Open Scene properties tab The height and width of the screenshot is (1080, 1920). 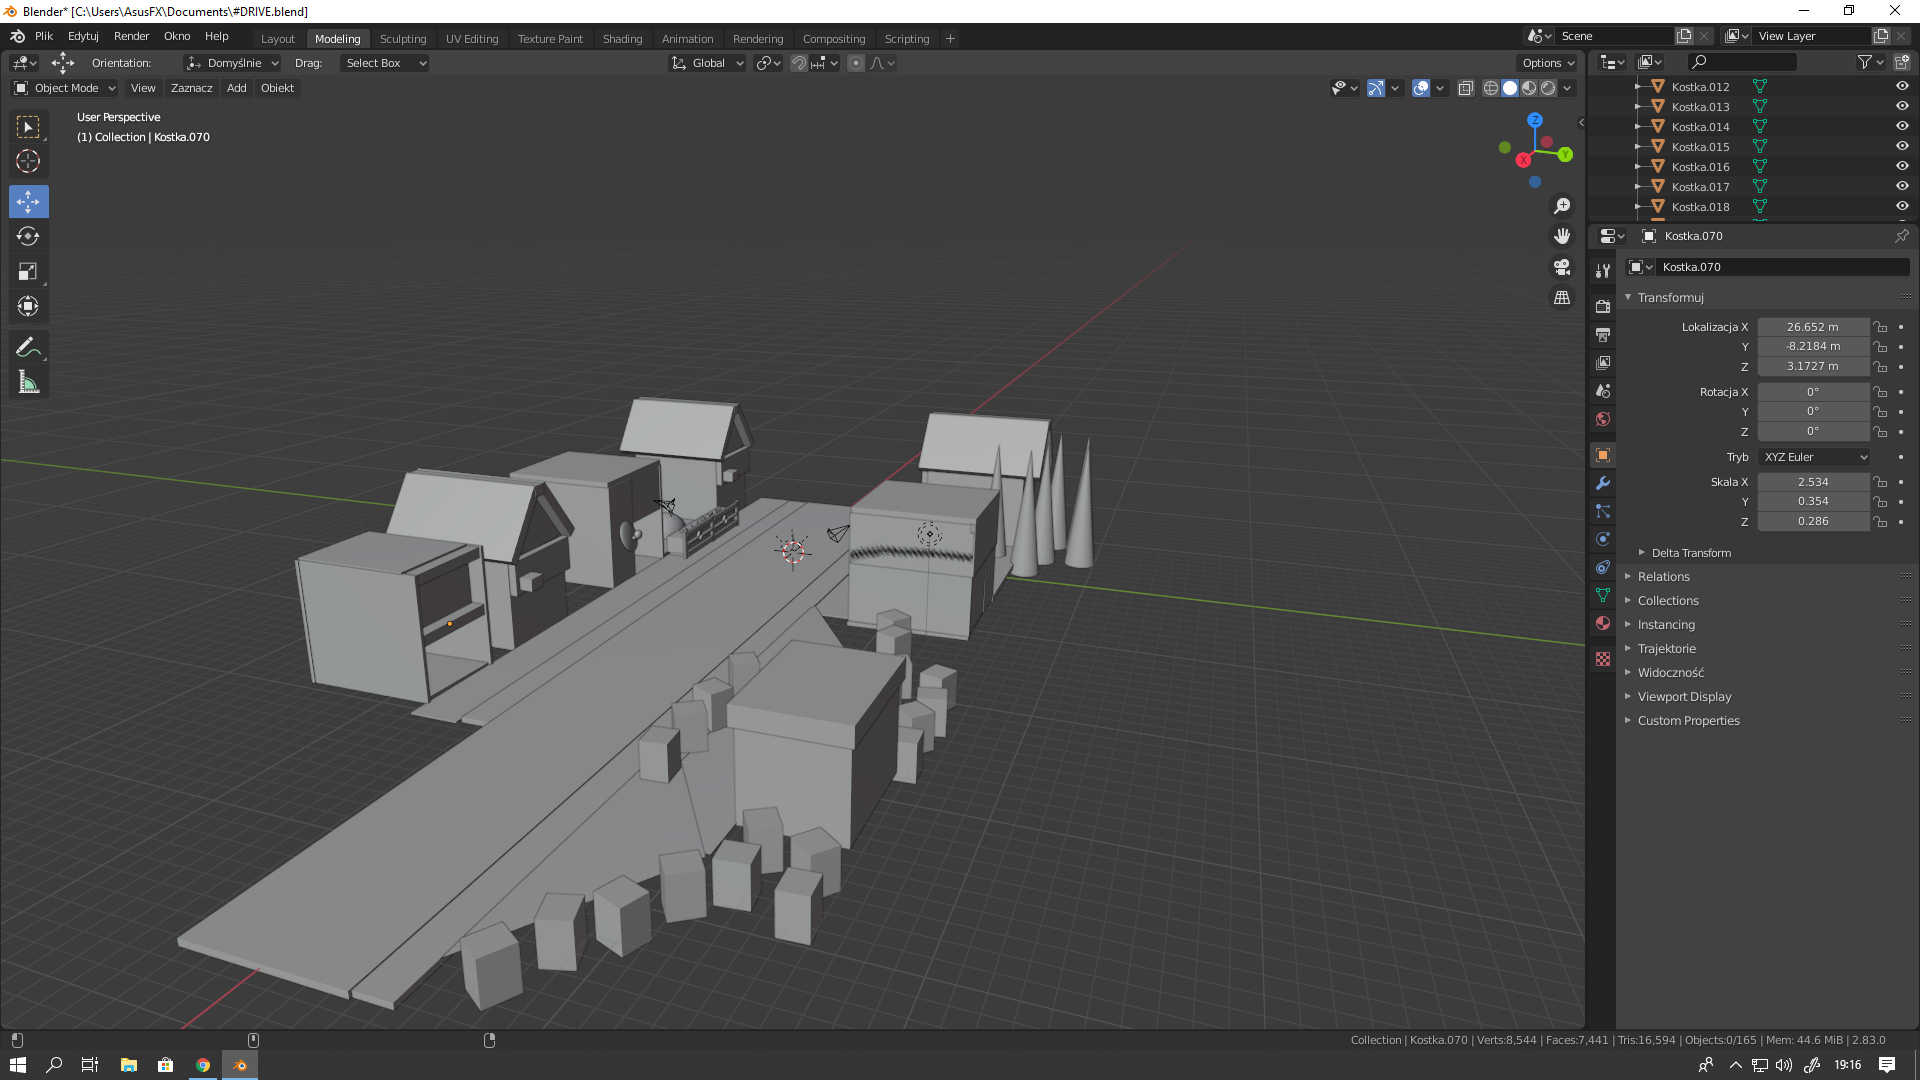(1603, 391)
